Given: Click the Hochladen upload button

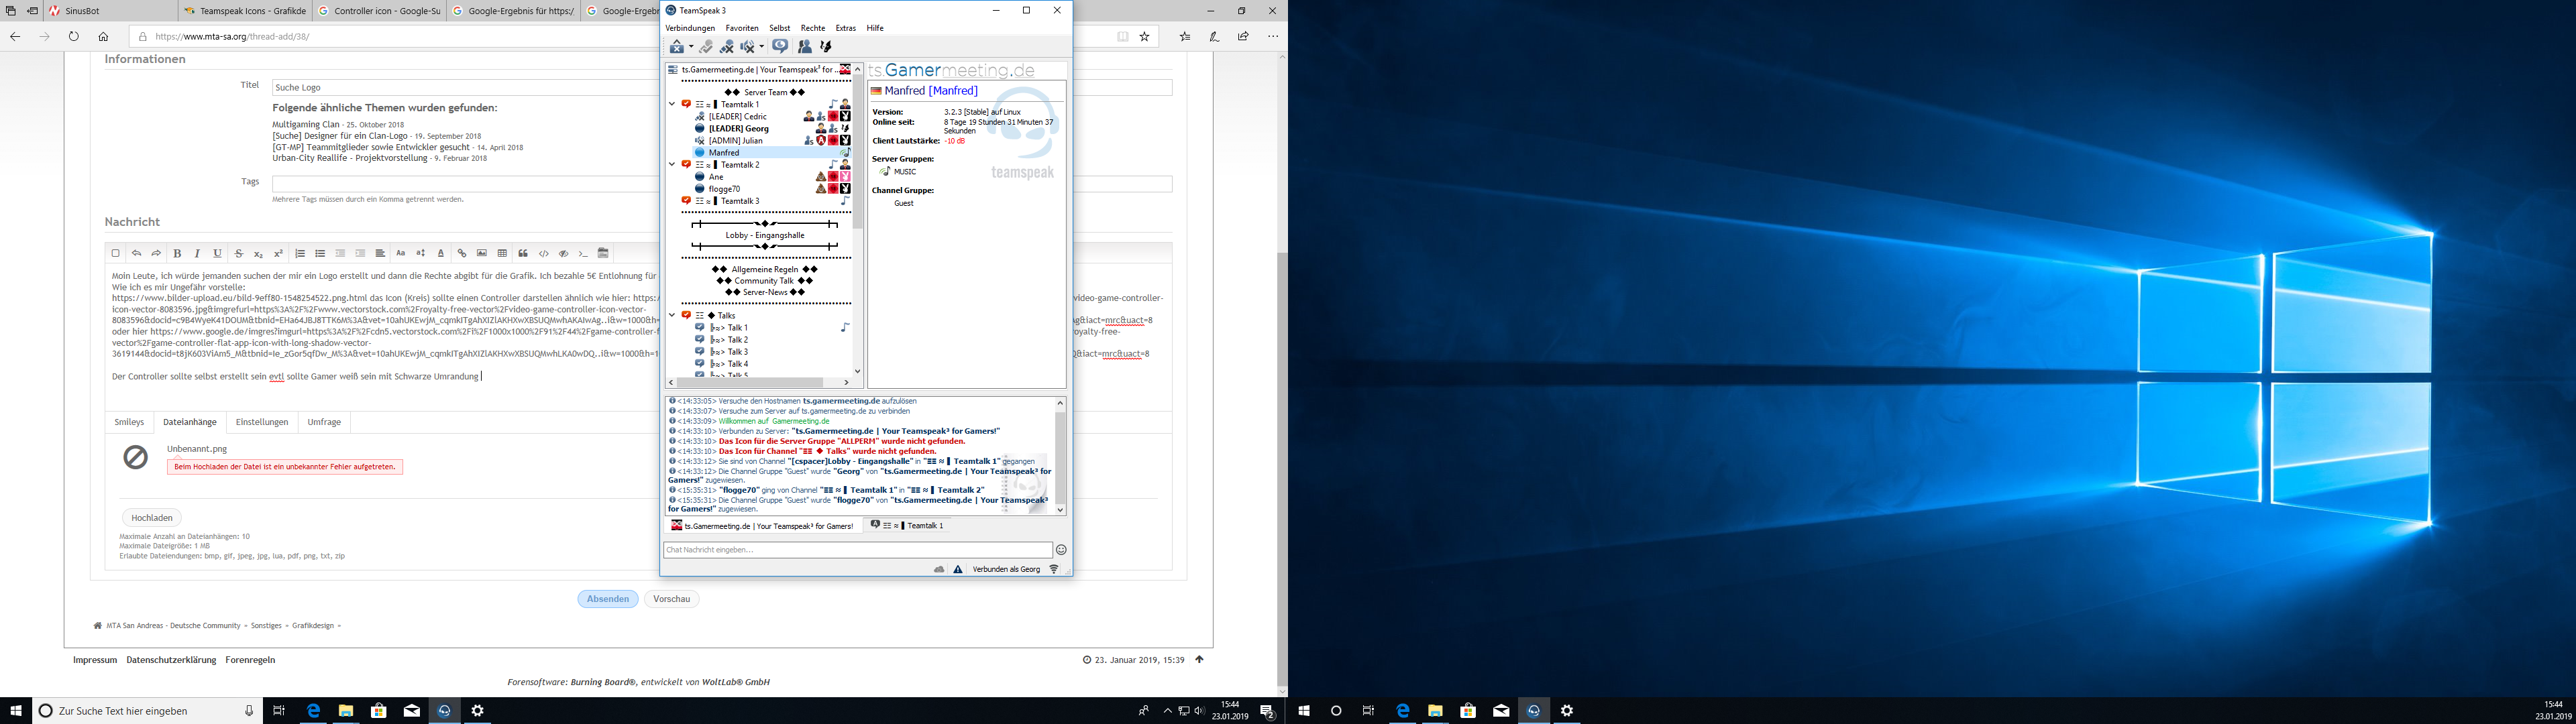Looking at the screenshot, I should (x=152, y=518).
